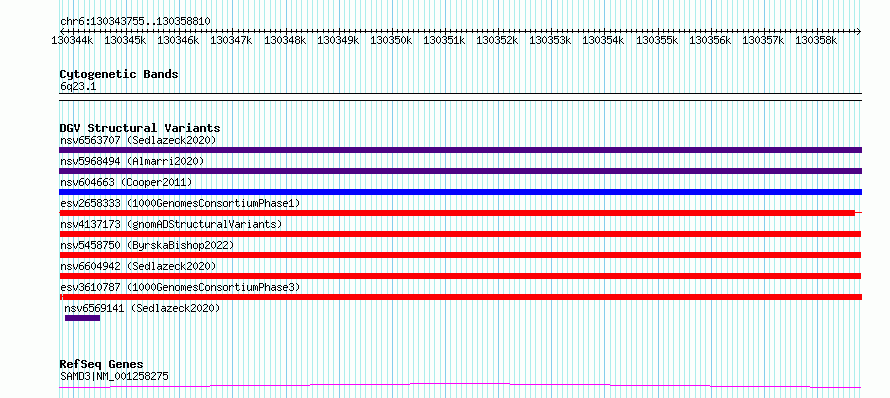The height and width of the screenshot is (398, 890).
Task: Click the 130347k ruler mark
Action: click(x=232, y=40)
